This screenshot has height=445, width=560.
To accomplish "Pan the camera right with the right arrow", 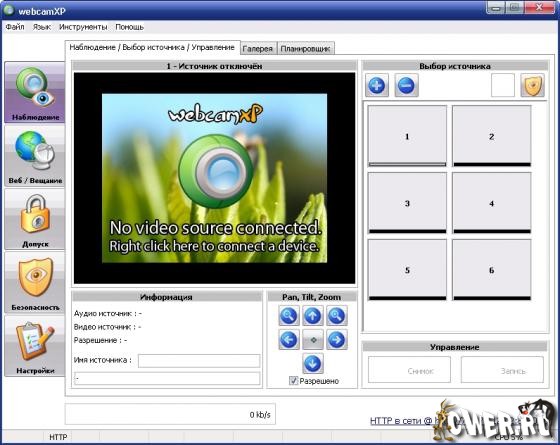I will [x=337, y=340].
